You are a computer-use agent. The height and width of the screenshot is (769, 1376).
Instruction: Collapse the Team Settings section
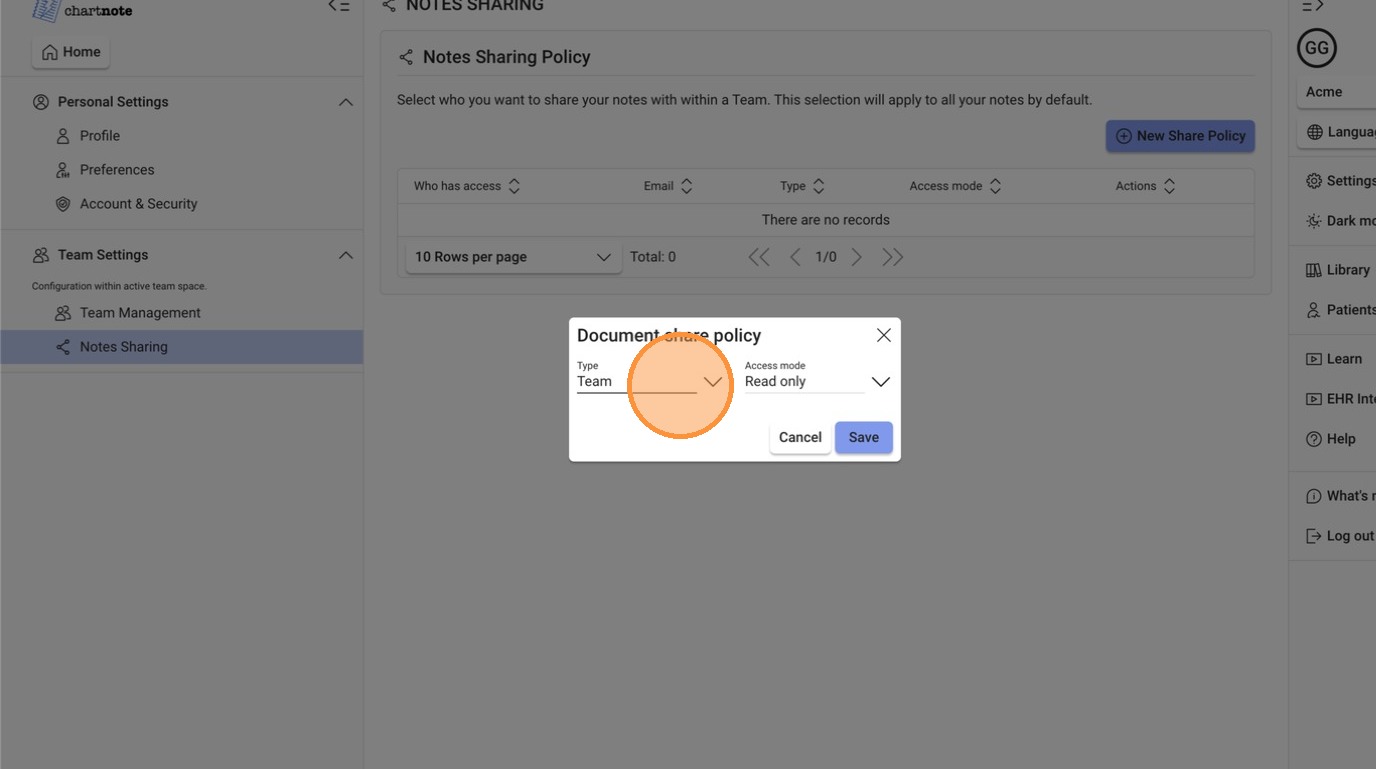click(345, 255)
